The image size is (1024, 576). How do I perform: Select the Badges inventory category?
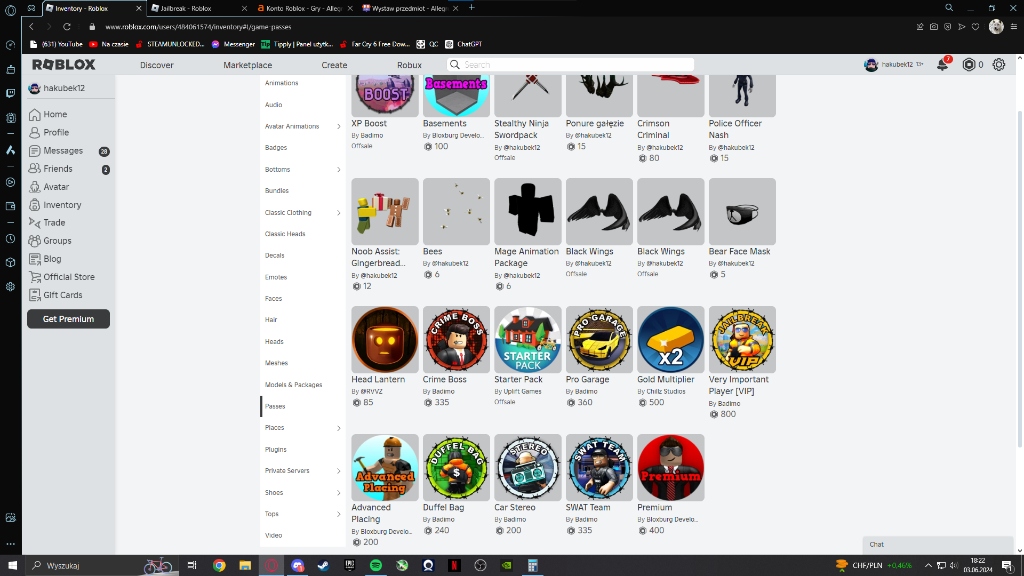coord(276,148)
